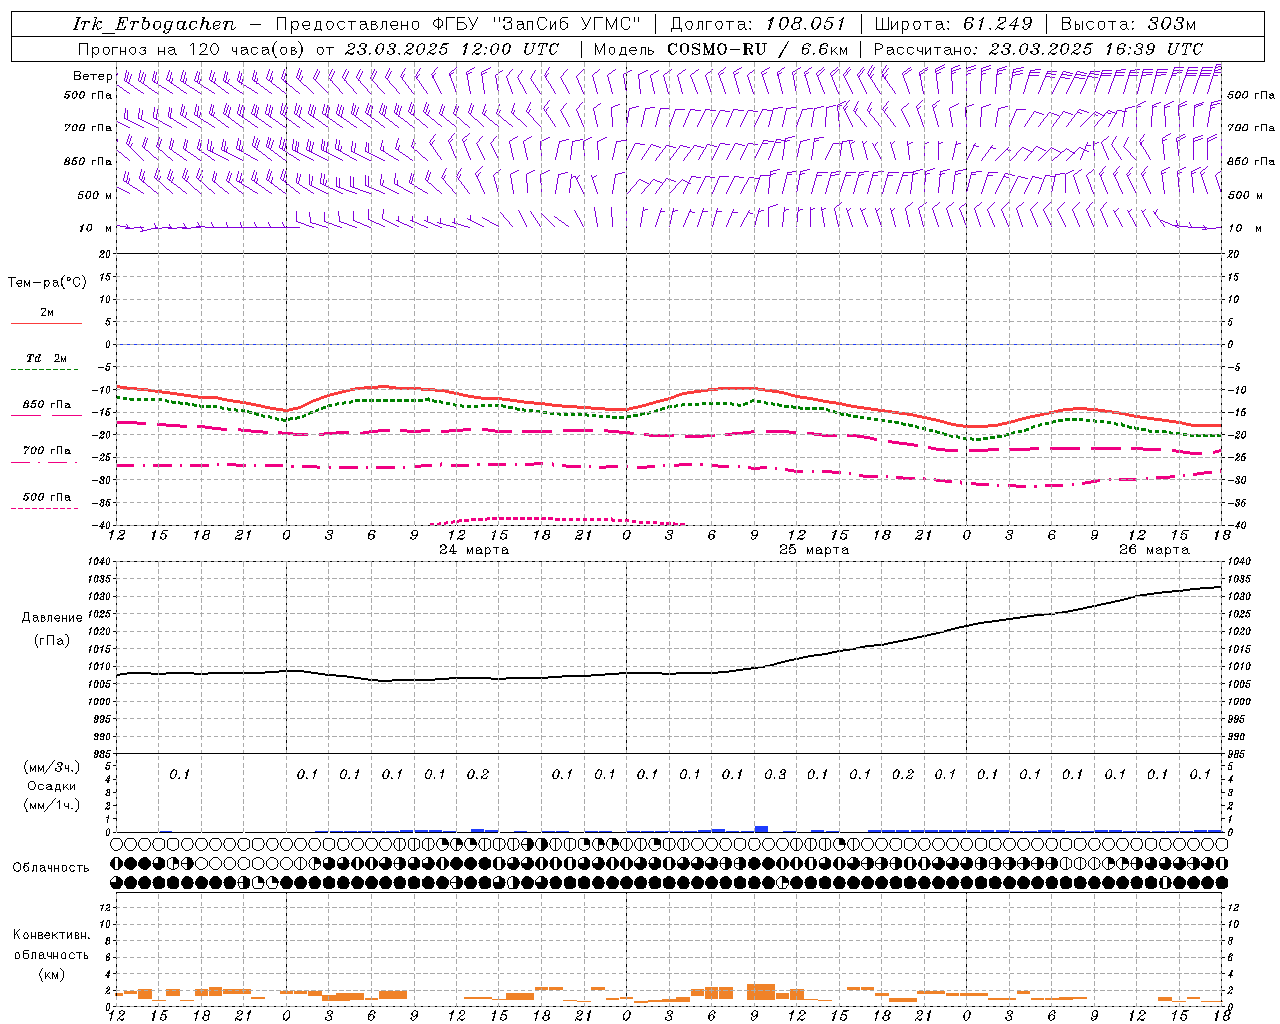
Task: Click the tallest blue hourly precipitation bar
Action: coord(761,829)
